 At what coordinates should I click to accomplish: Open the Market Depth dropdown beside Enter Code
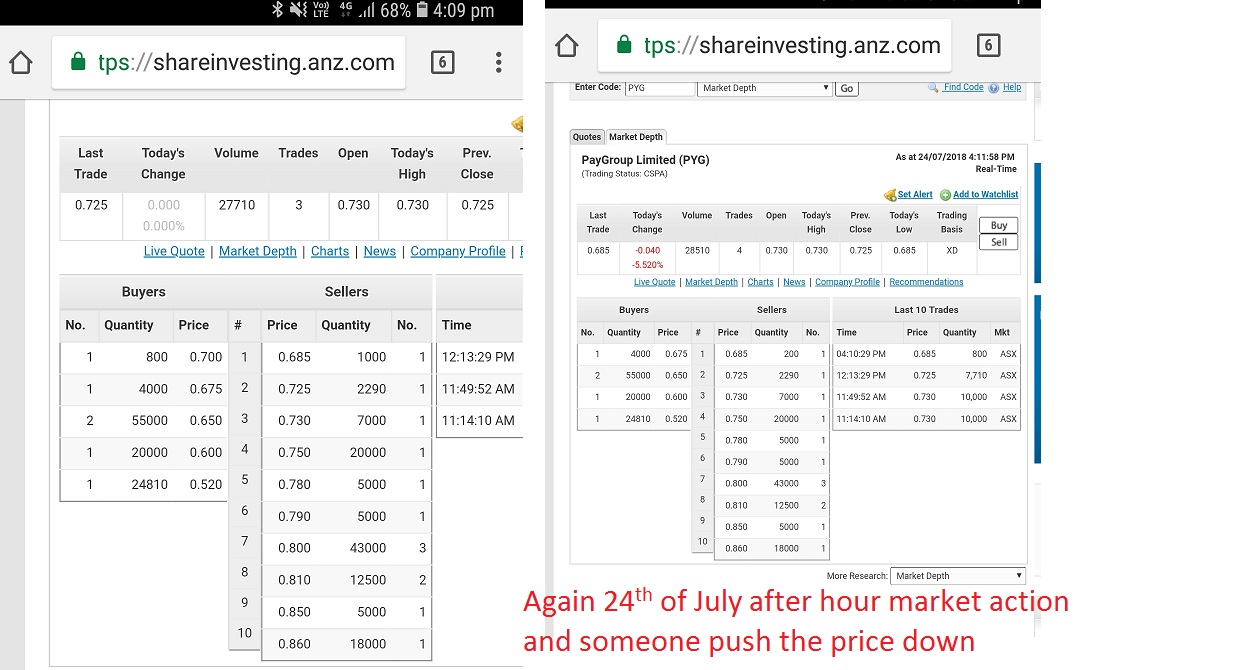(764, 88)
